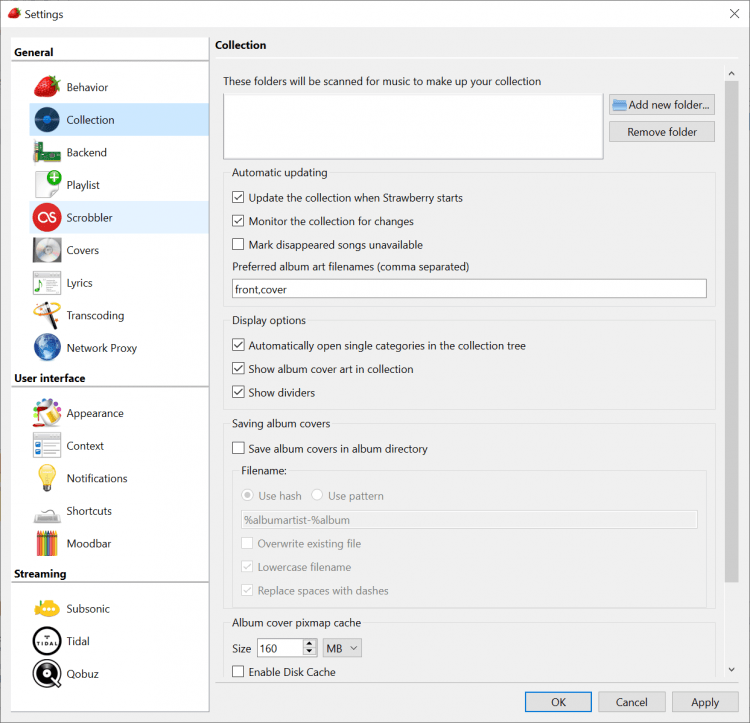750x723 pixels.
Task: Click the Add new folder button
Action: coord(661,105)
